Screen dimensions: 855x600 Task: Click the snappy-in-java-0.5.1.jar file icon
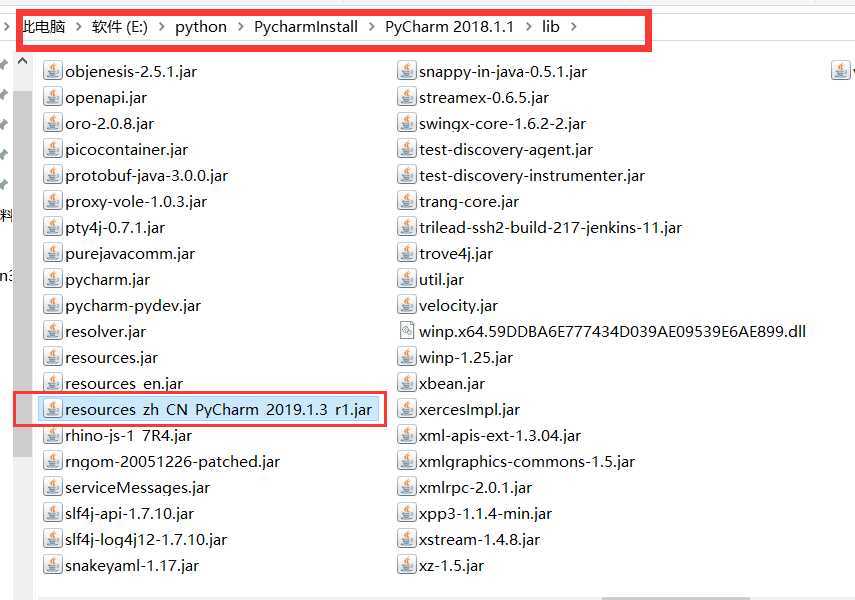pos(406,71)
